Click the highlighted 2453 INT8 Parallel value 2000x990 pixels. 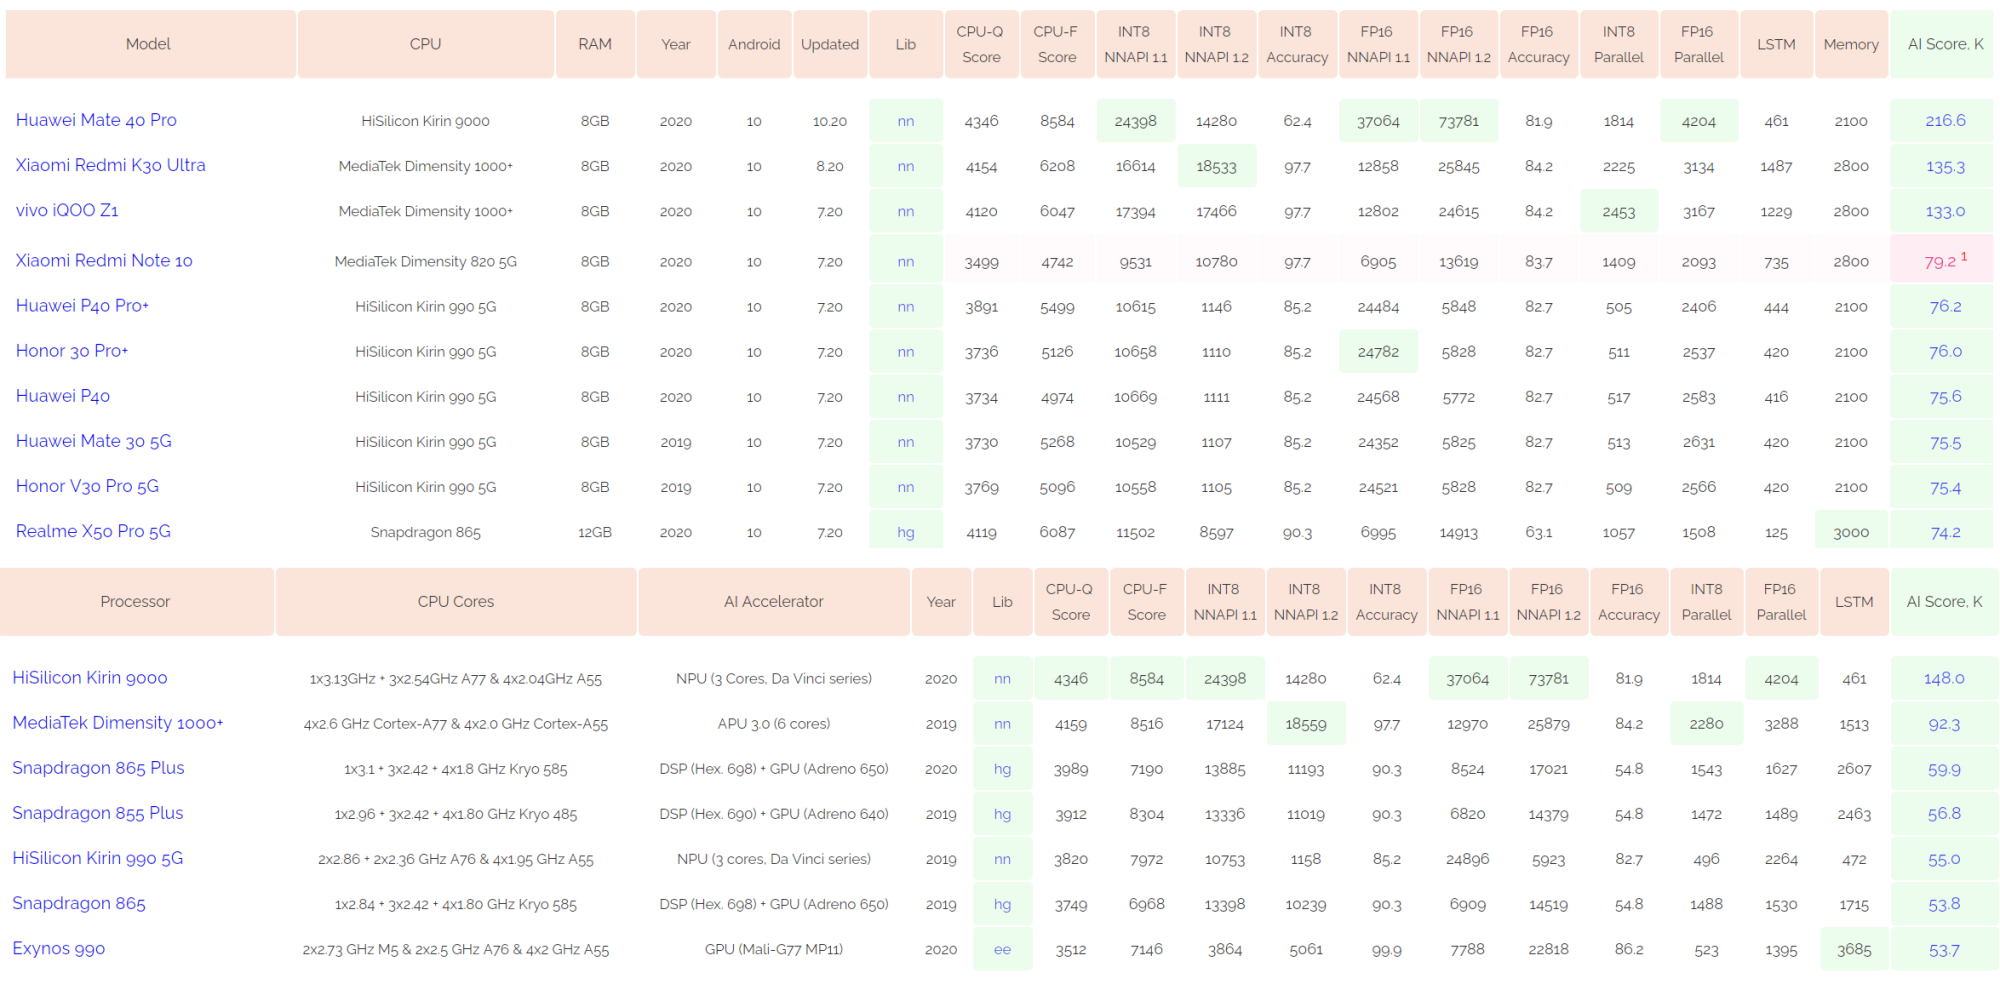click(x=1619, y=211)
